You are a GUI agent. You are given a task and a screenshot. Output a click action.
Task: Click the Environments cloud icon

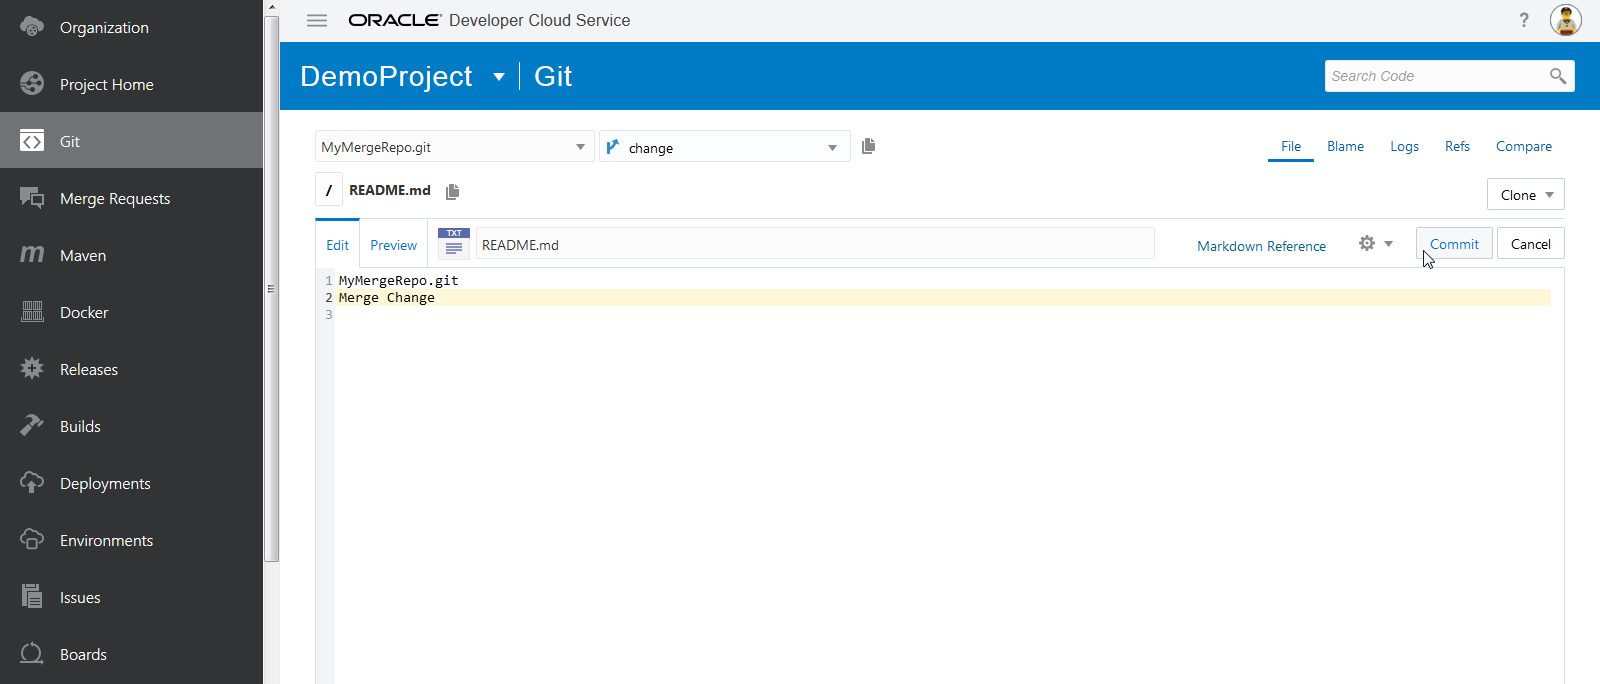32,539
